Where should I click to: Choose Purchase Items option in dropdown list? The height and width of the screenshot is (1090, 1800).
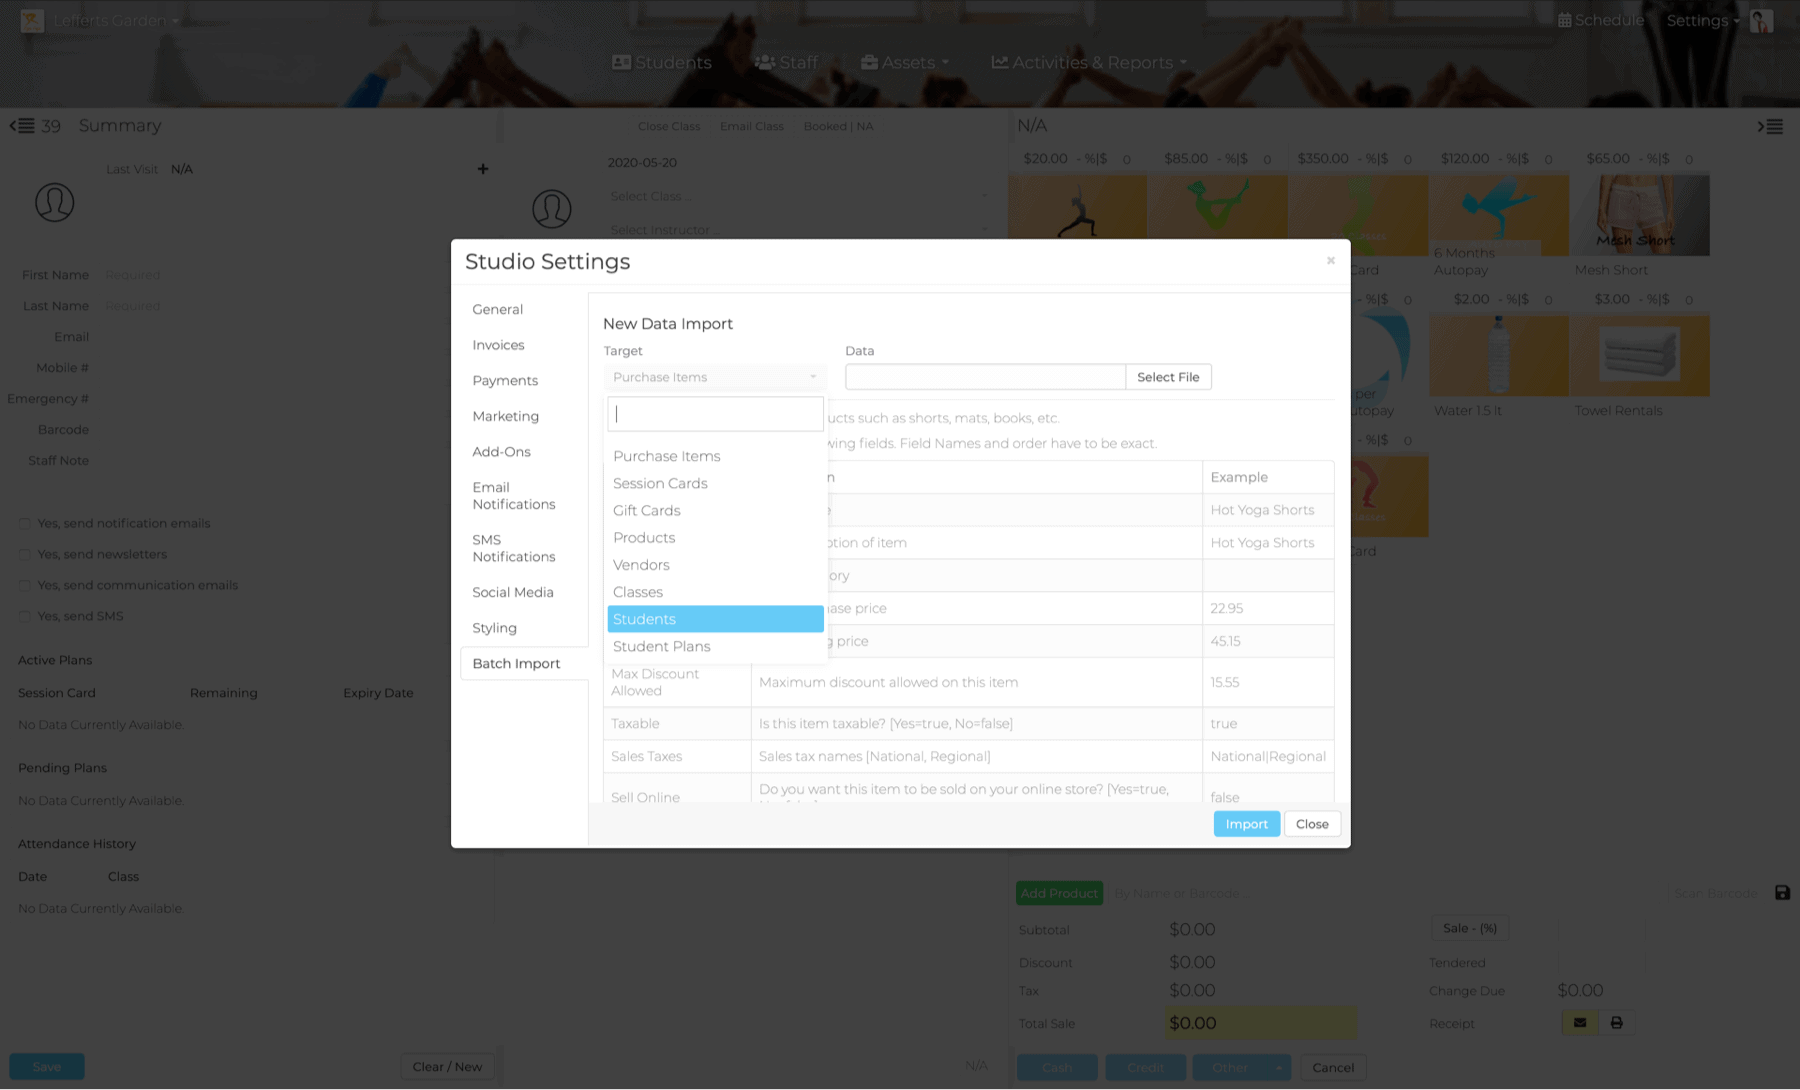tap(715, 456)
